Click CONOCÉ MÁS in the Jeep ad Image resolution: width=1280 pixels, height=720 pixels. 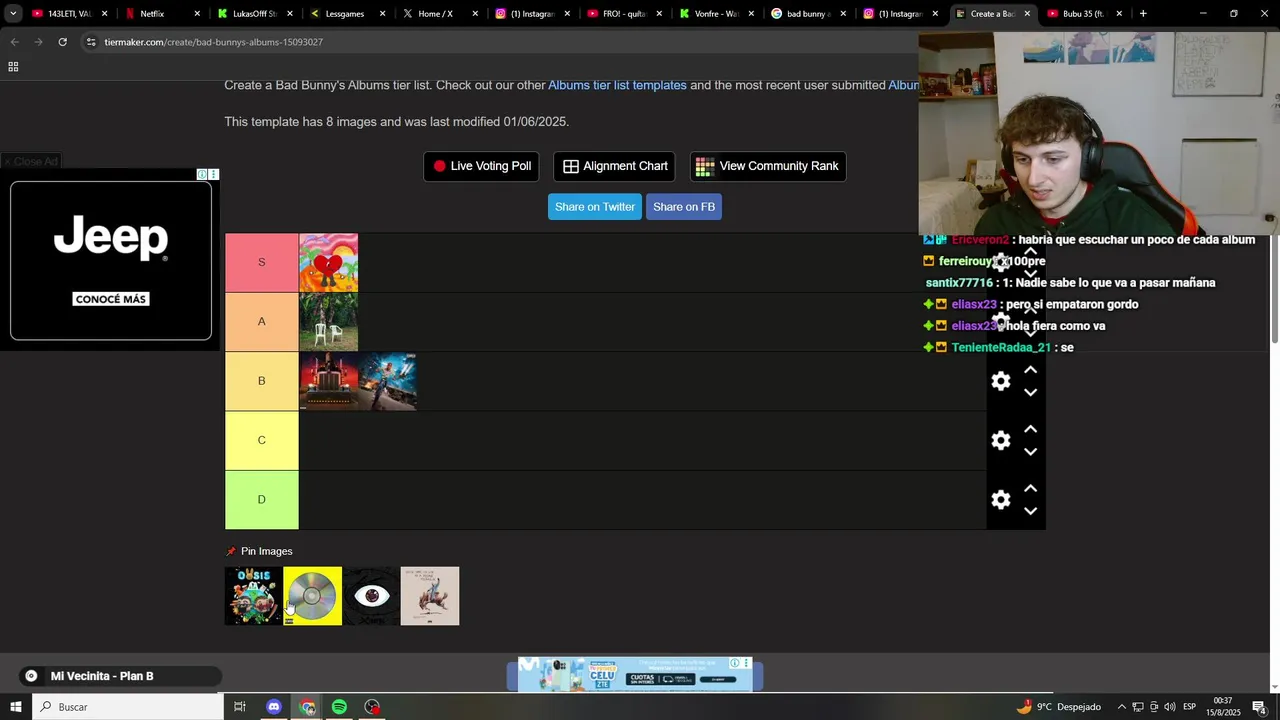[111, 299]
